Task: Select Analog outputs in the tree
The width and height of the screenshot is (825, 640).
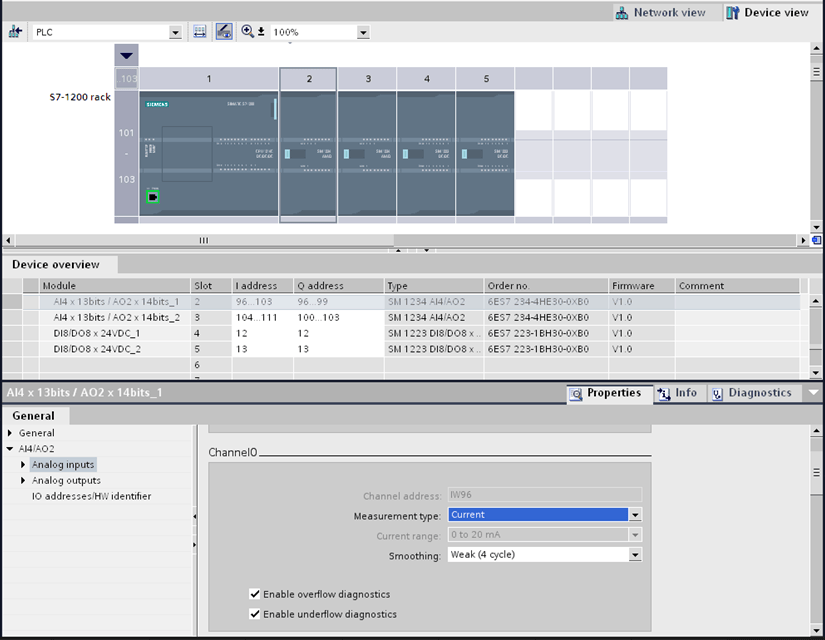Action: (66, 480)
